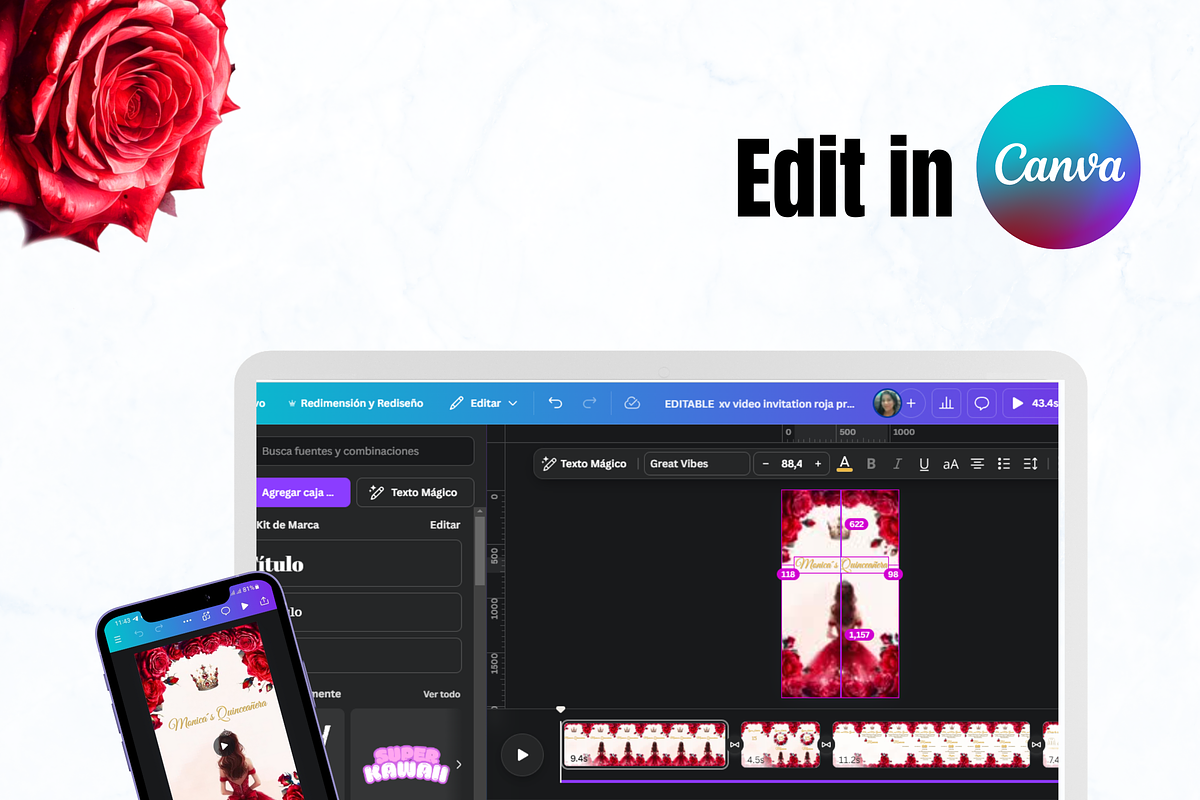
Task: Click the Texto Mágico button in side panel
Action: (x=415, y=492)
